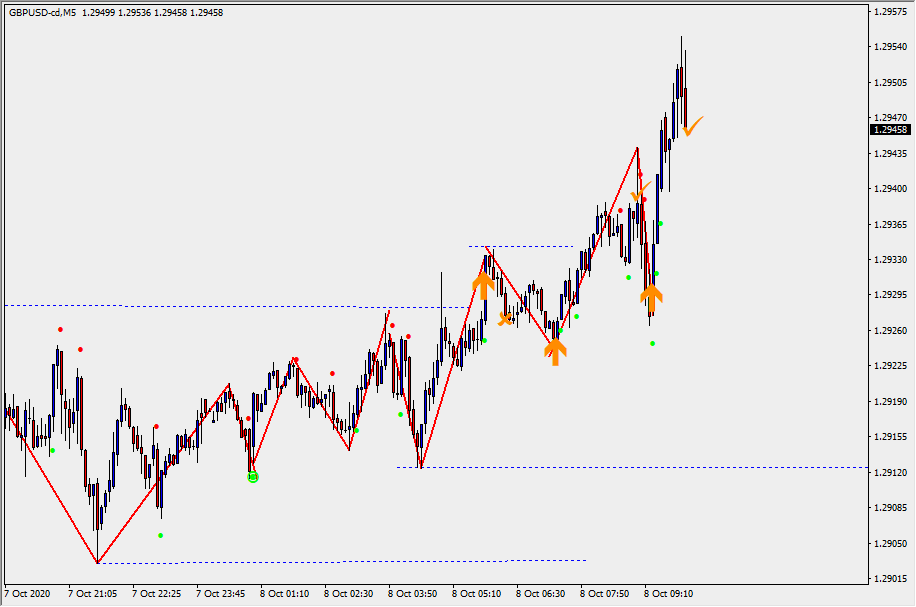Viewport: 916px width, 607px height.
Task: Click the orange checkmark near the zigzag top peak
Action: 640,191
